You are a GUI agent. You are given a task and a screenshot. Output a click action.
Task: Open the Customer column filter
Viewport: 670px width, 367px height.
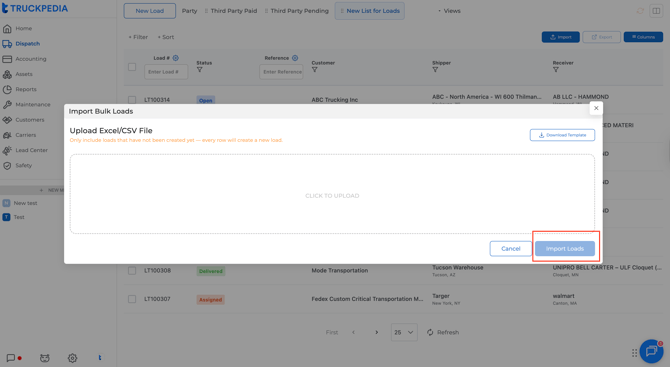314,70
